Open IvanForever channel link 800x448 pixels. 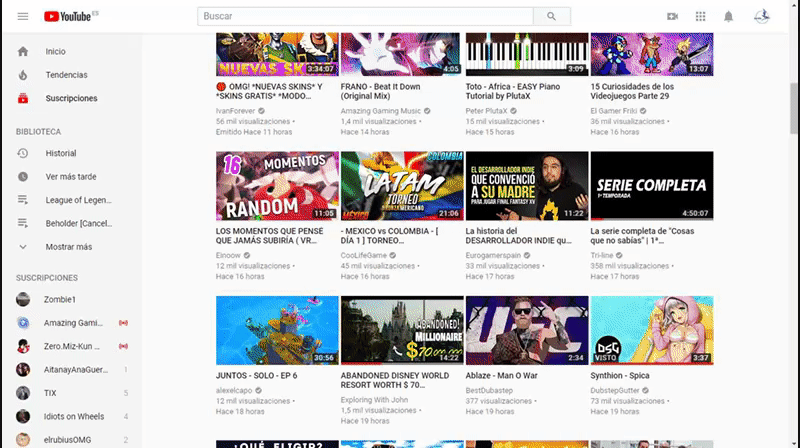point(235,111)
